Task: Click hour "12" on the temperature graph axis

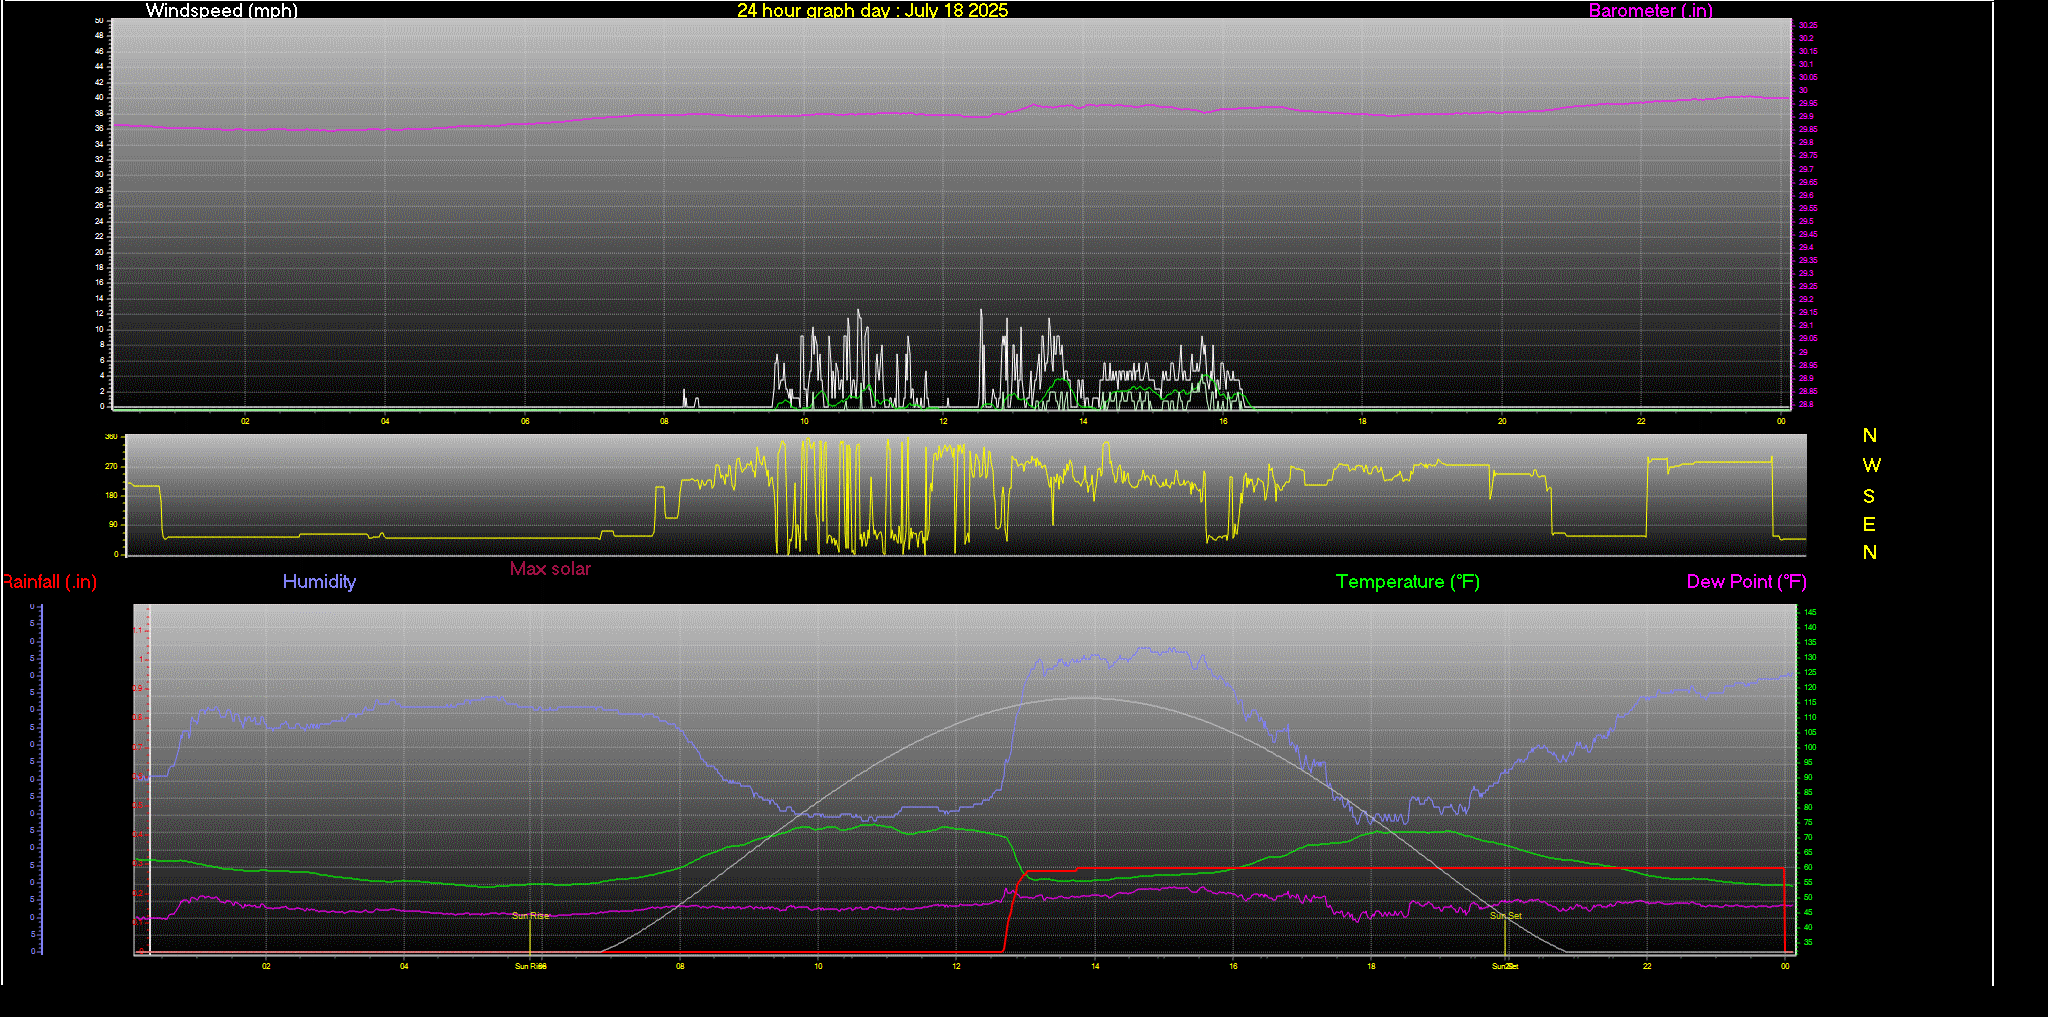Action: point(957,966)
